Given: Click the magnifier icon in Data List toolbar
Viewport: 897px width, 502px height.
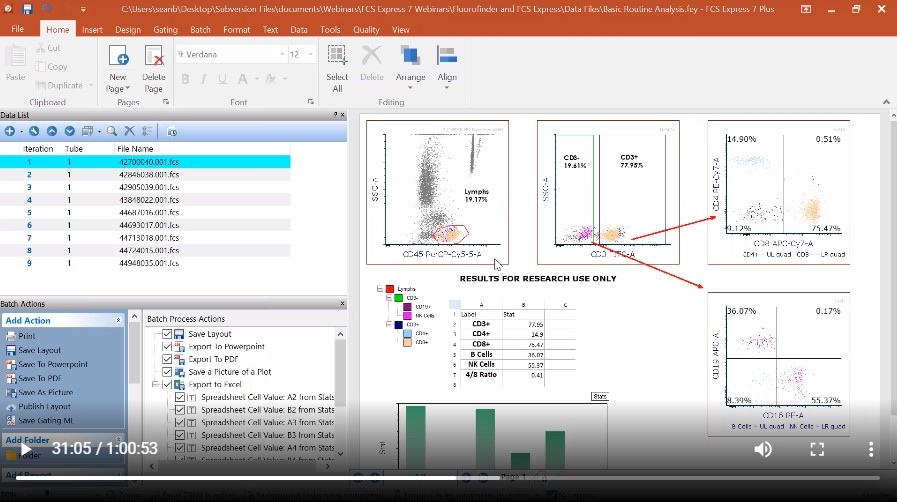Looking at the screenshot, I should pyautogui.click(x=112, y=132).
